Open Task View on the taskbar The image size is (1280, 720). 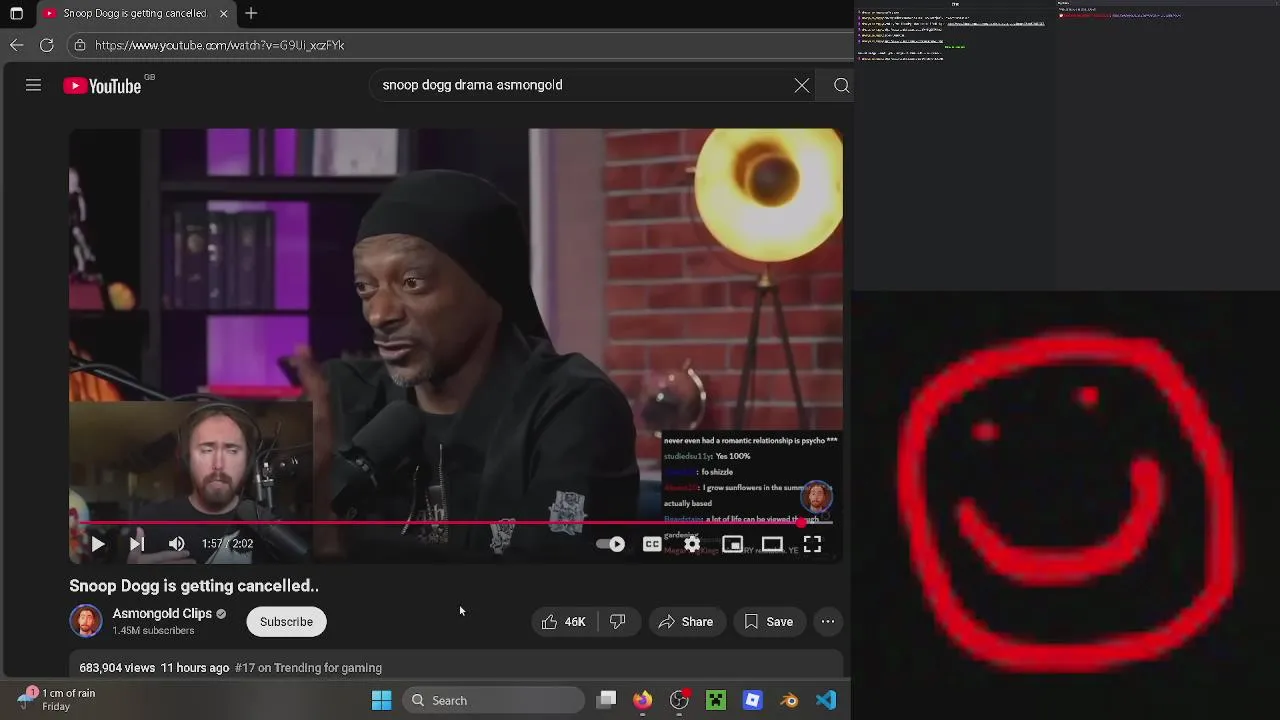pos(607,700)
